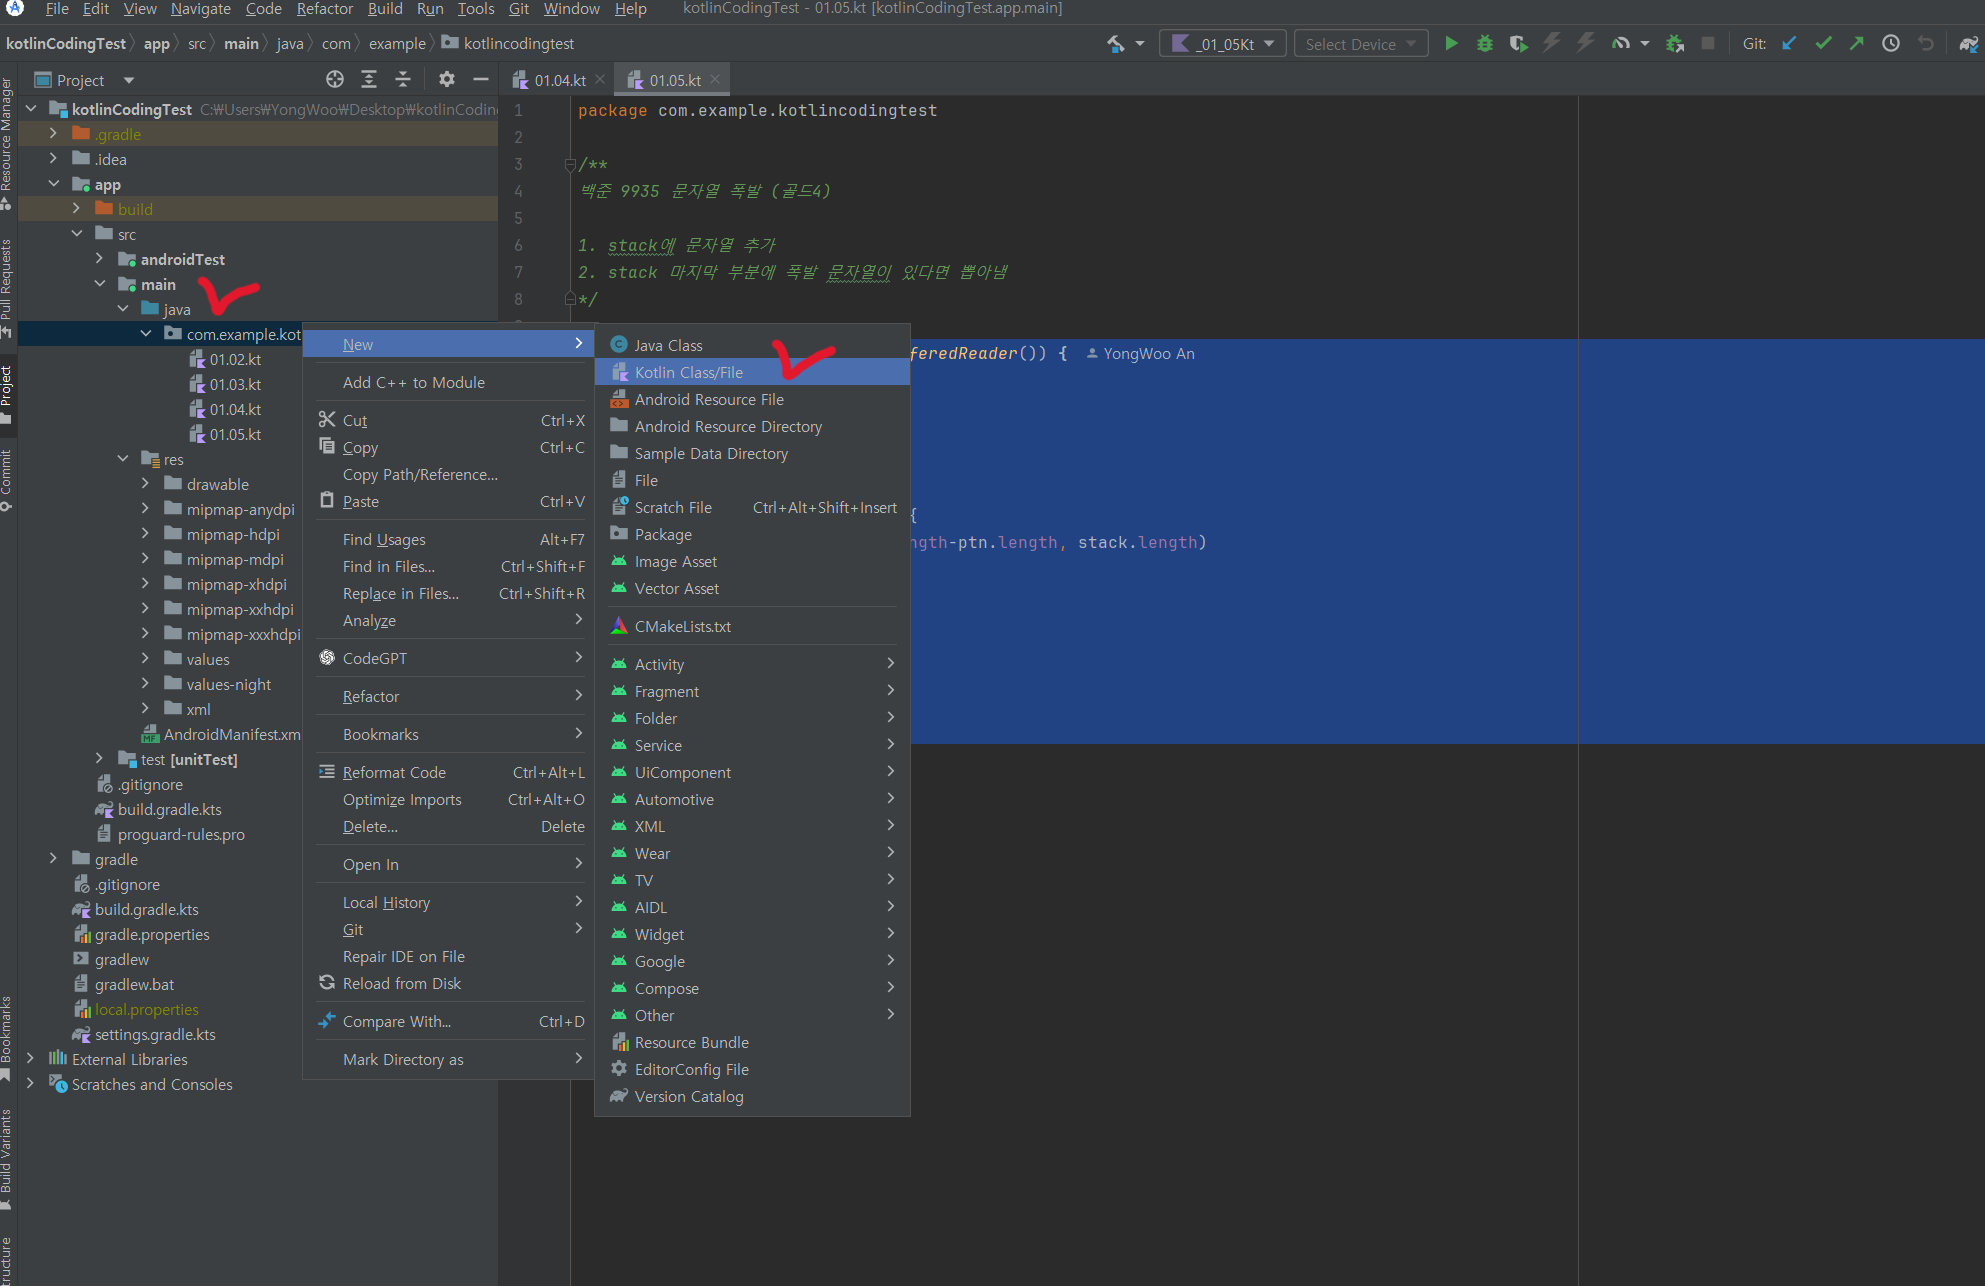This screenshot has height=1286, width=1985.
Task: Start debugging with the Debug icon
Action: pyautogui.click(x=1484, y=43)
